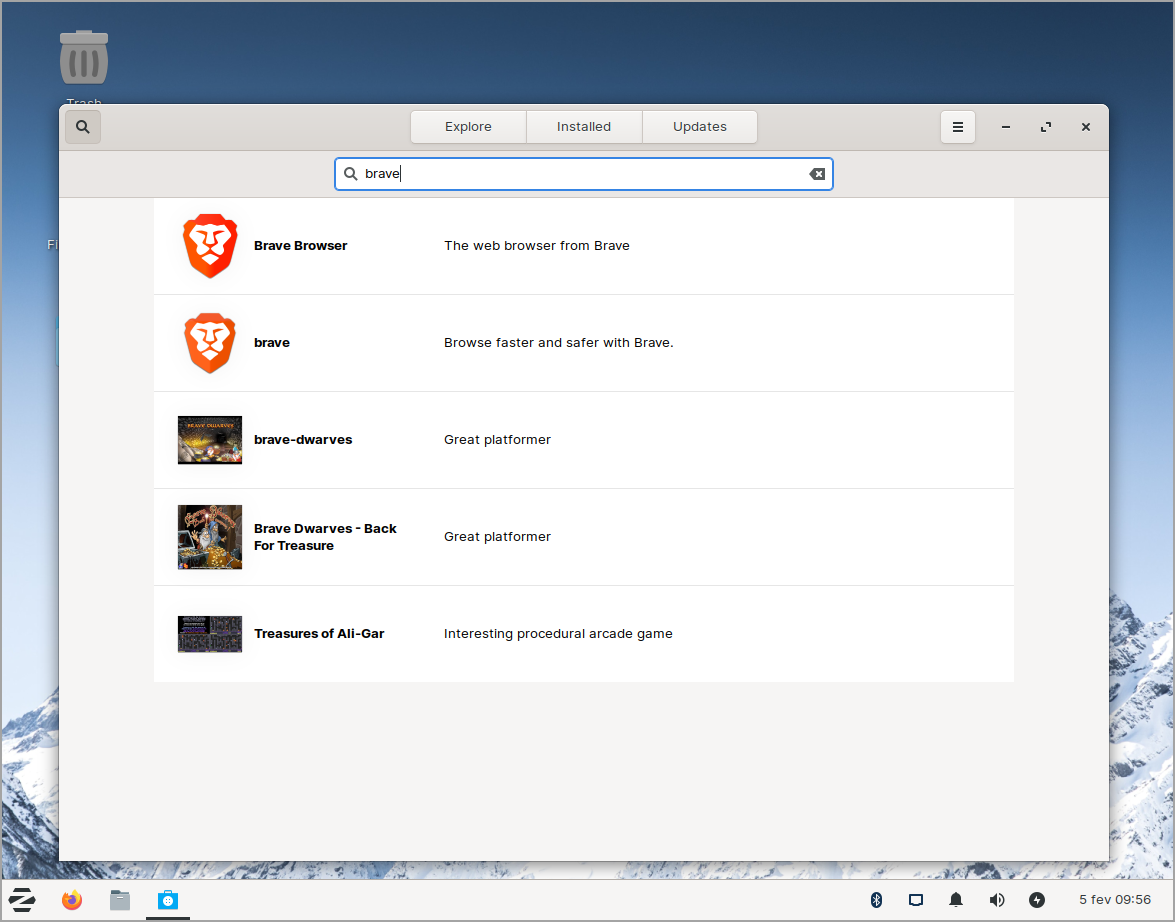Open the power status icon
The height and width of the screenshot is (922, 1175).
[x=1037, y=900]
